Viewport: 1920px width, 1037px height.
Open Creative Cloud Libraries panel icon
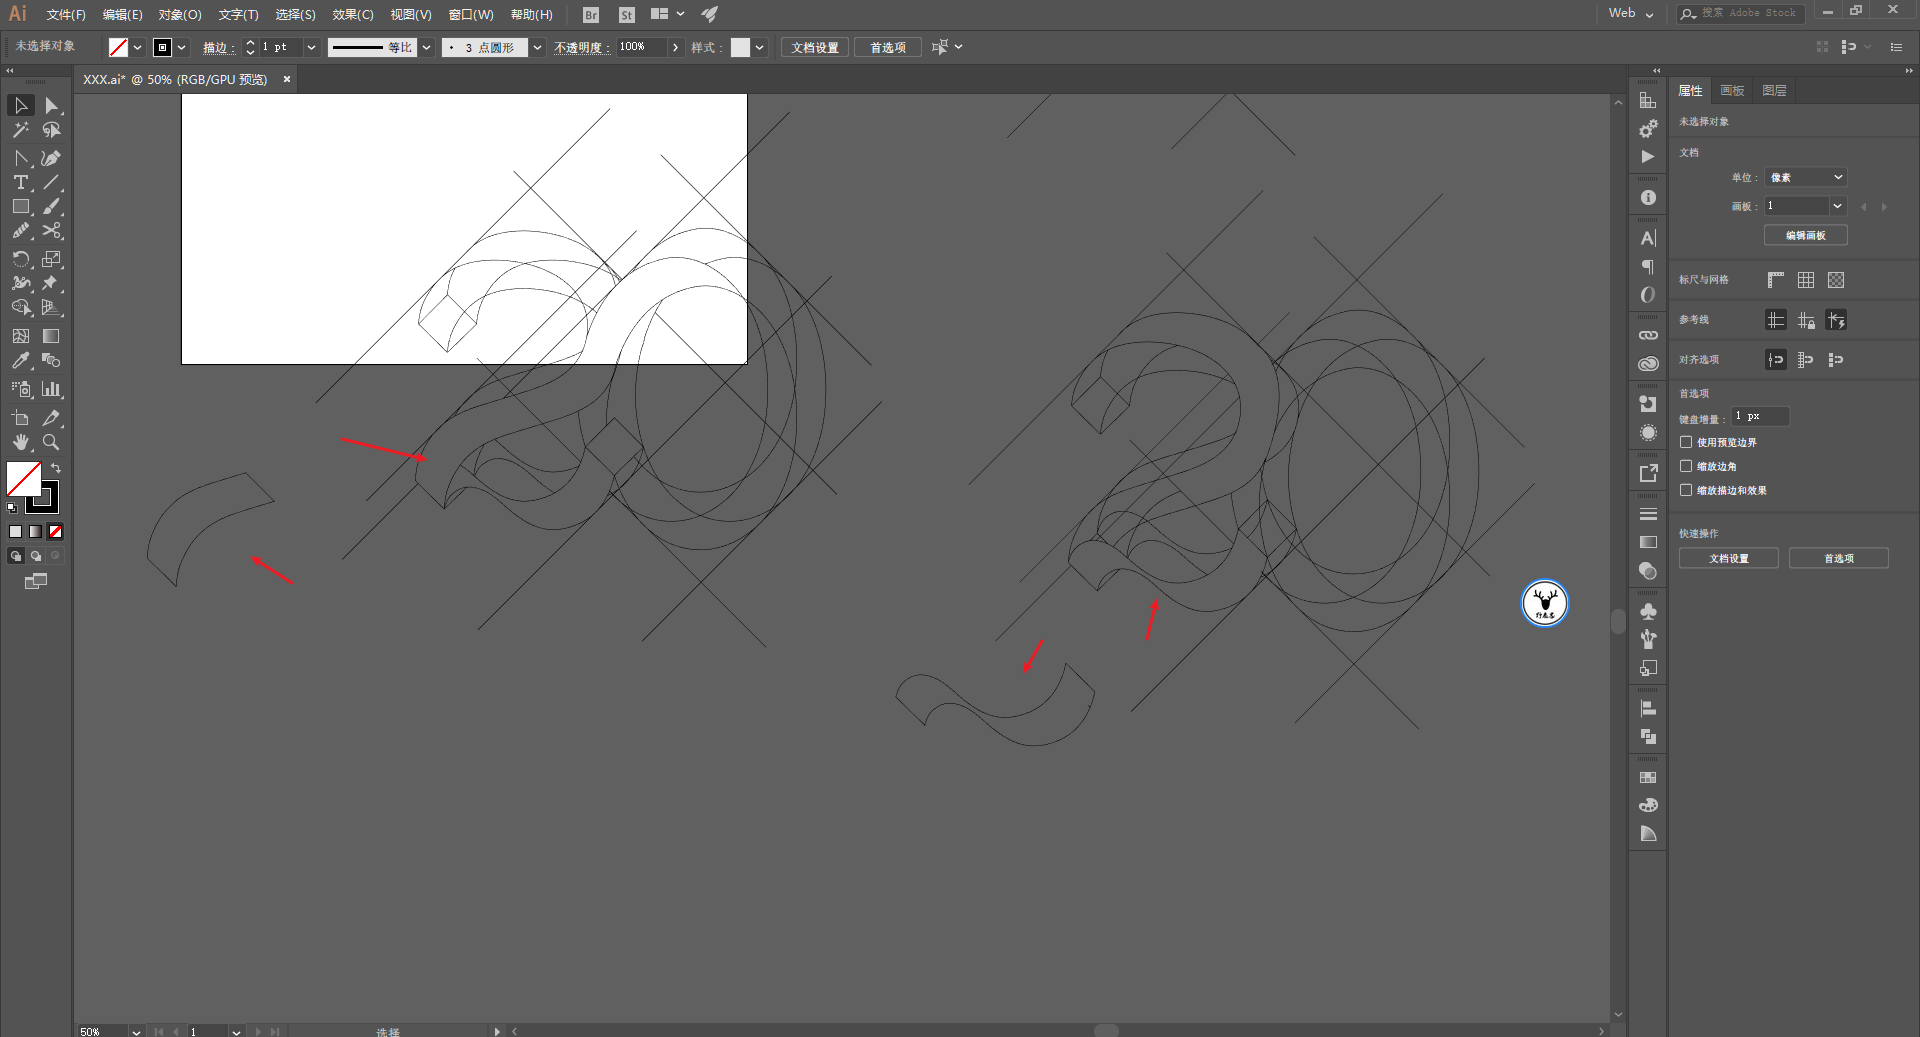tap(1648, 364)
